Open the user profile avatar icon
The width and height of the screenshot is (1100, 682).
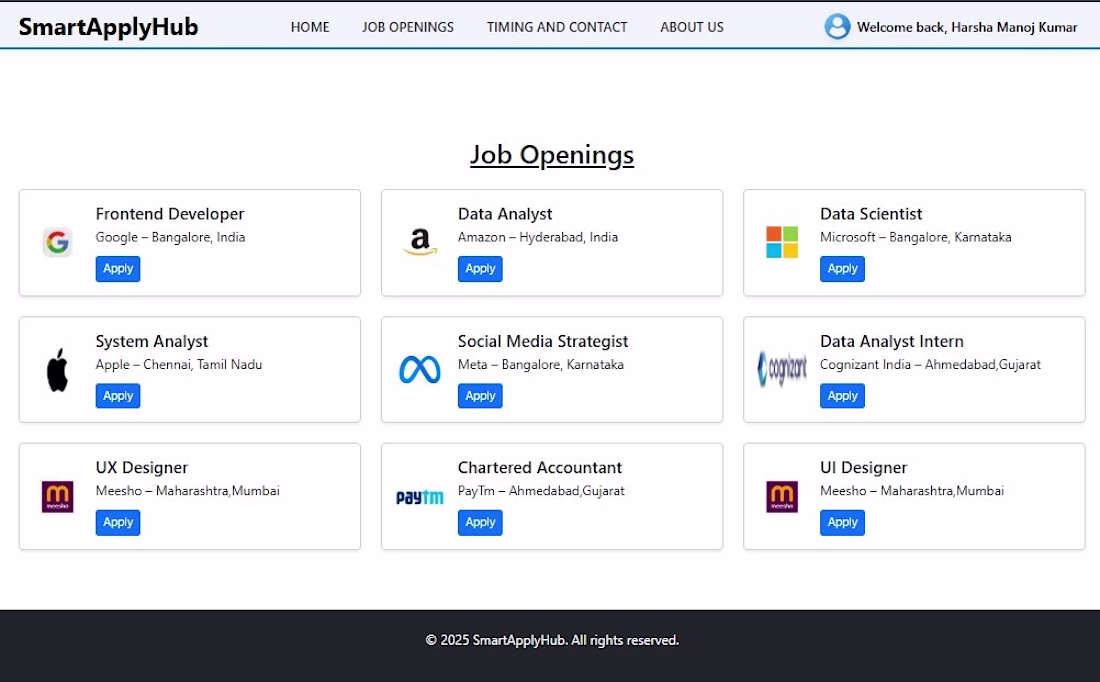pyautogui.click(x=837, y=27)
